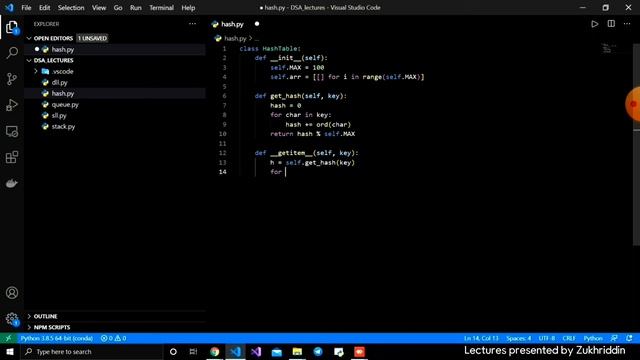The height and width of the screenshot is (360, 640).
Task: Expand the Outline section
Action: coord(29,316)
